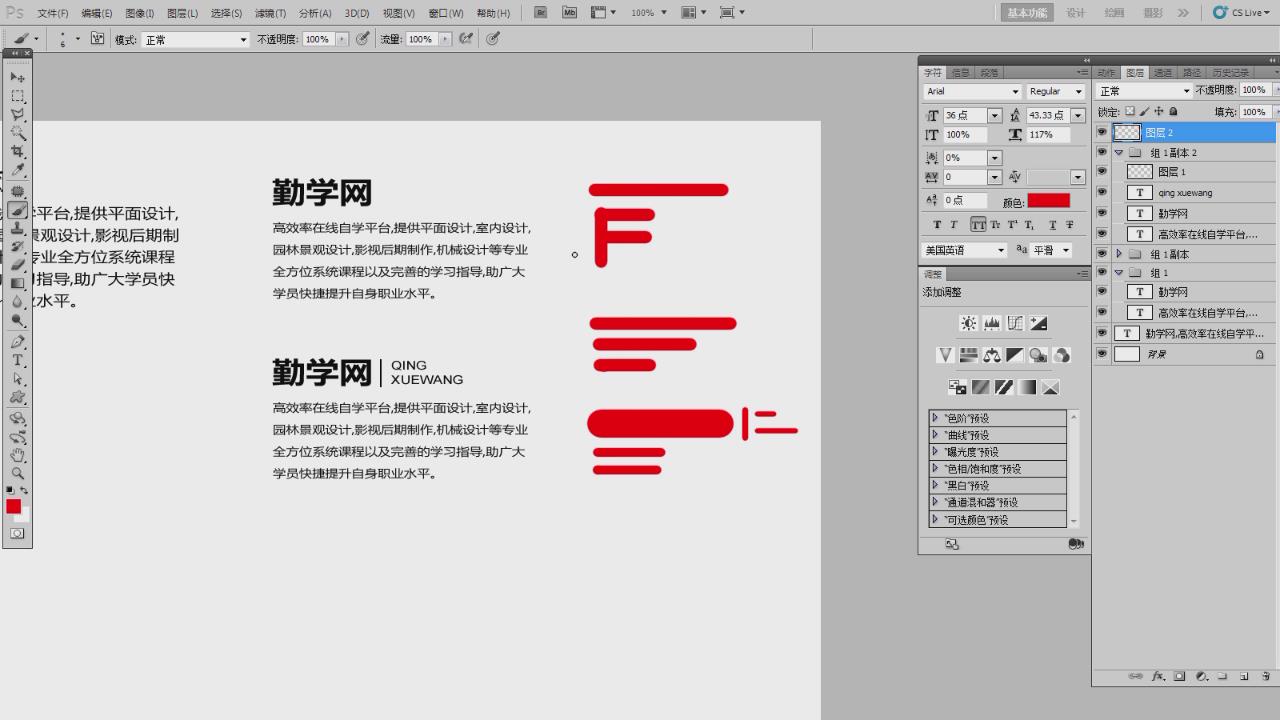This screenshot has width=1280, height=720.
Task: Select the Brush tool in toolbox
Action: [18, 209]
